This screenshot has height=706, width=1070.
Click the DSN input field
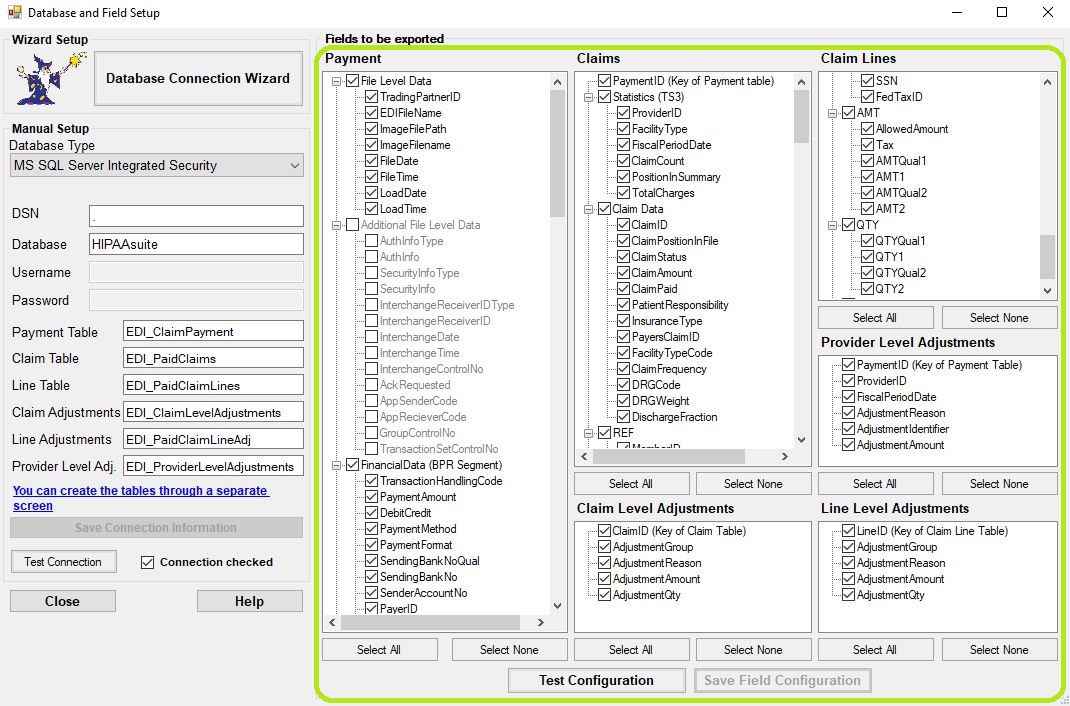click(196, 216)
